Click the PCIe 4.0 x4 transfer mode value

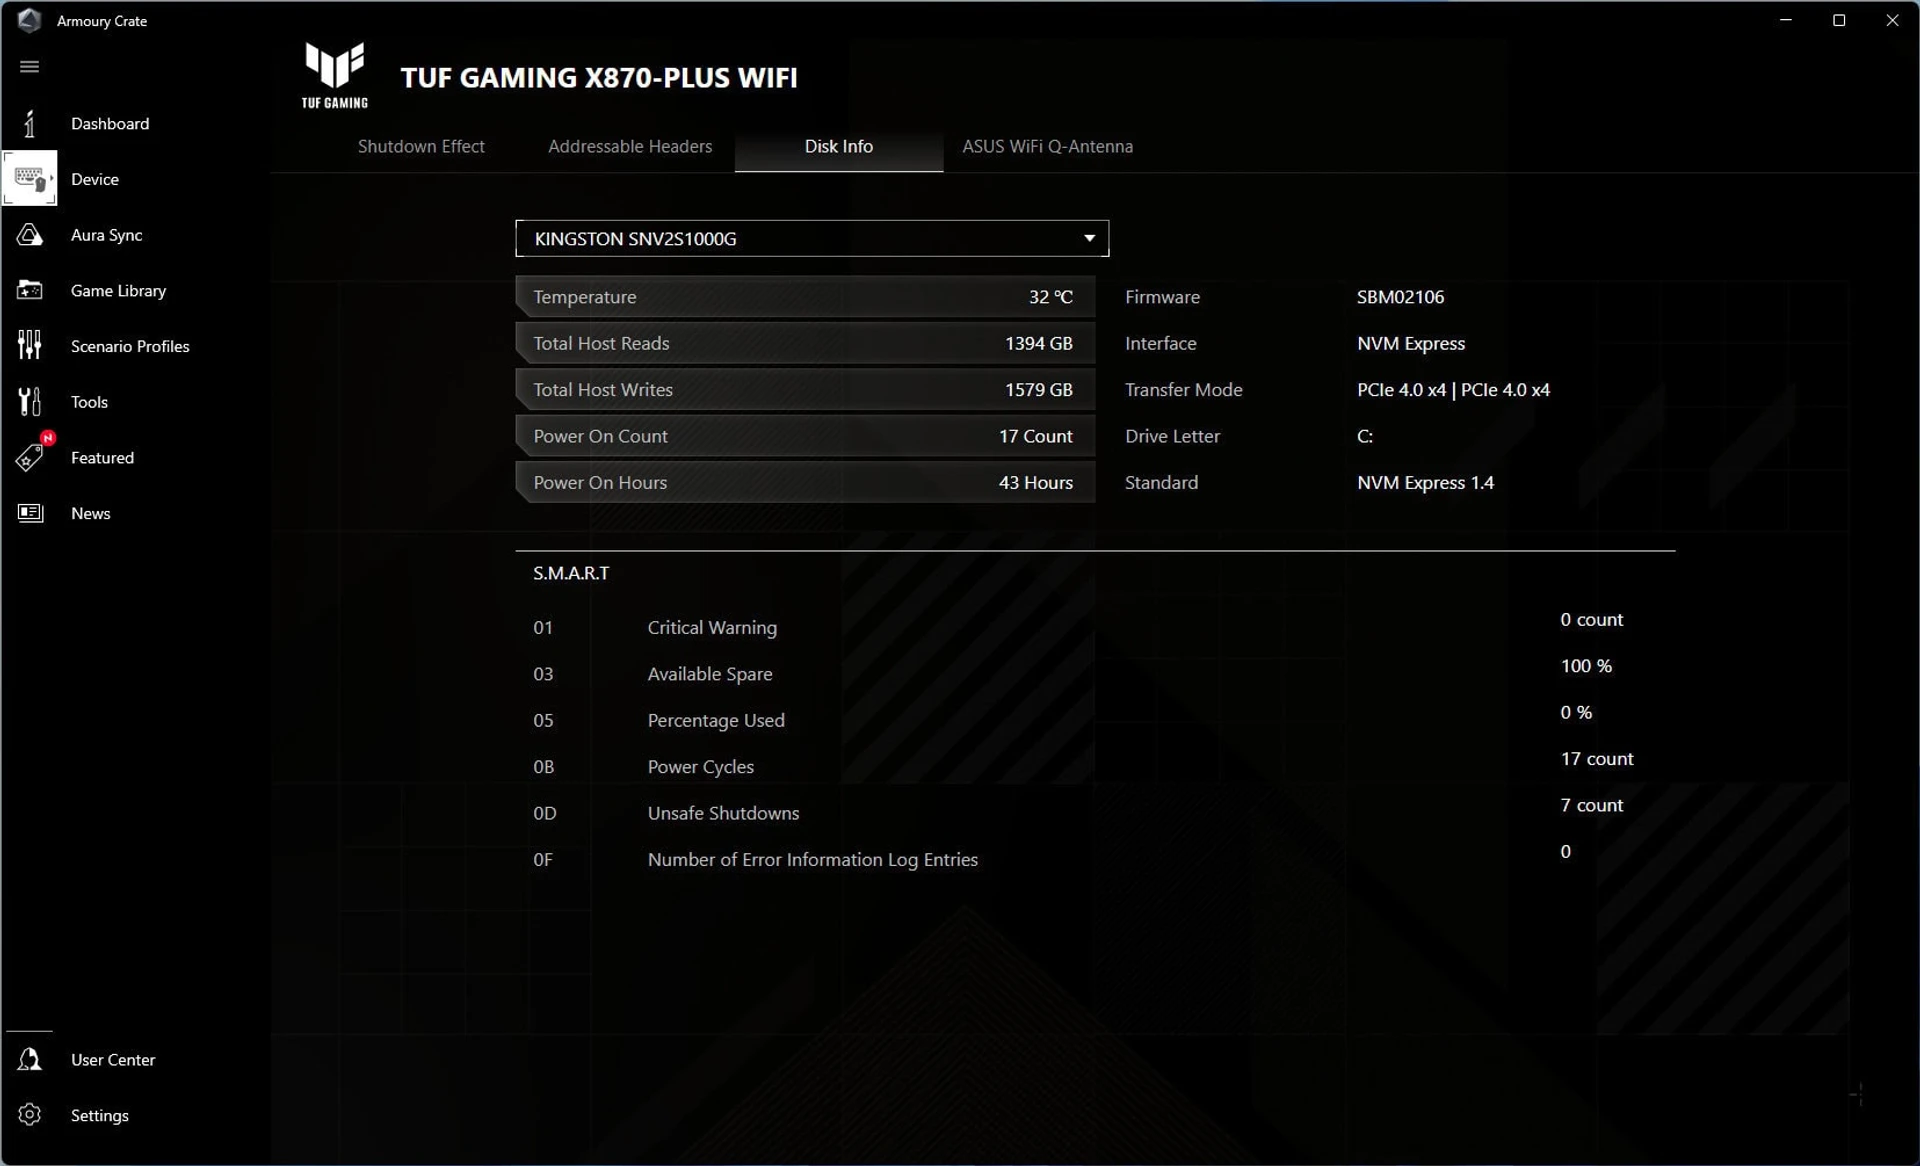[1453, 390]
